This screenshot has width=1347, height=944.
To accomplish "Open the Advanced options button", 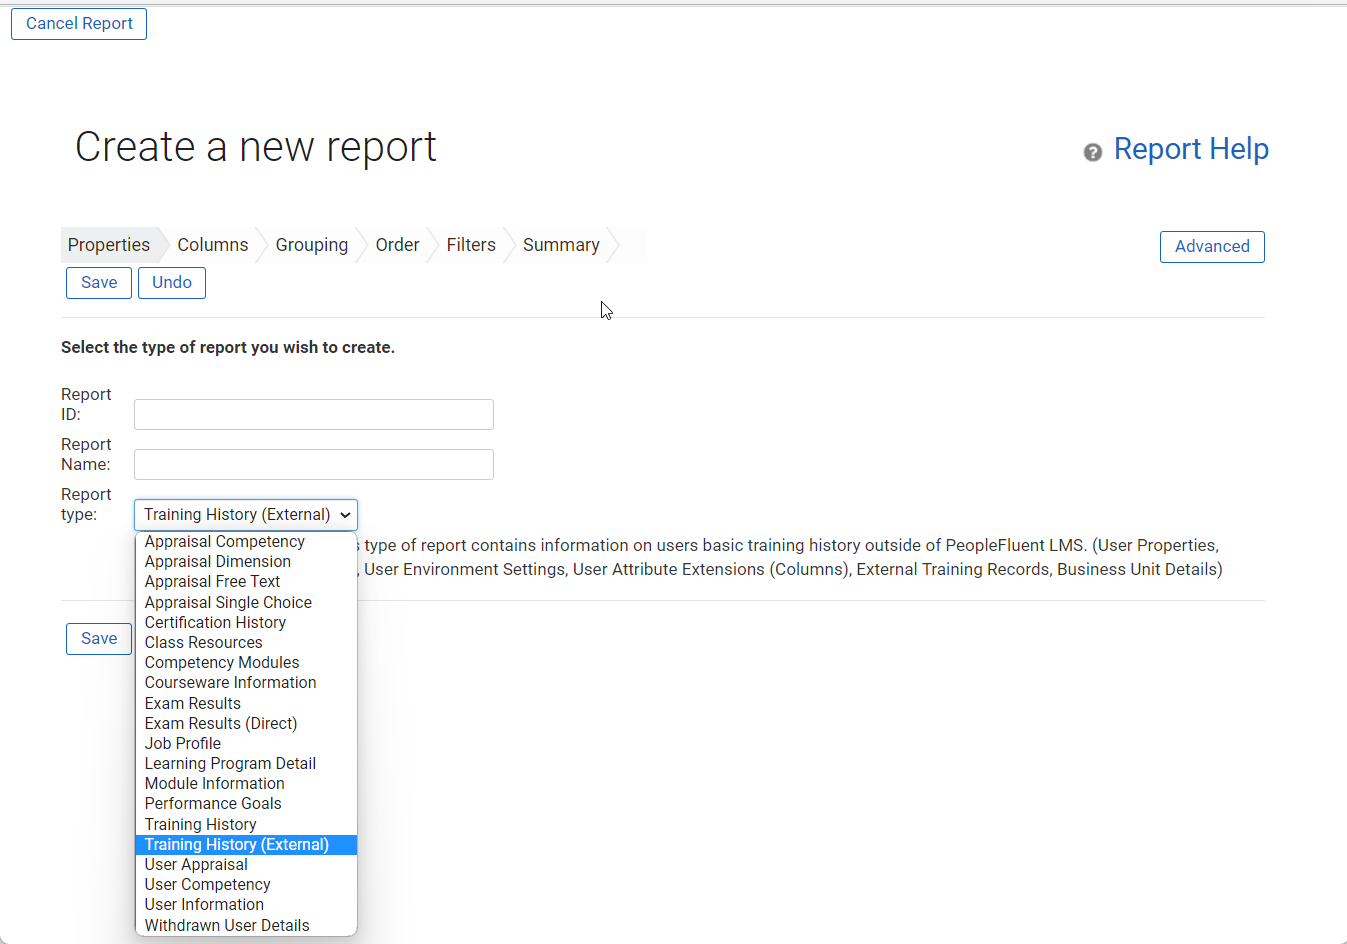I will pos(1212,247).
